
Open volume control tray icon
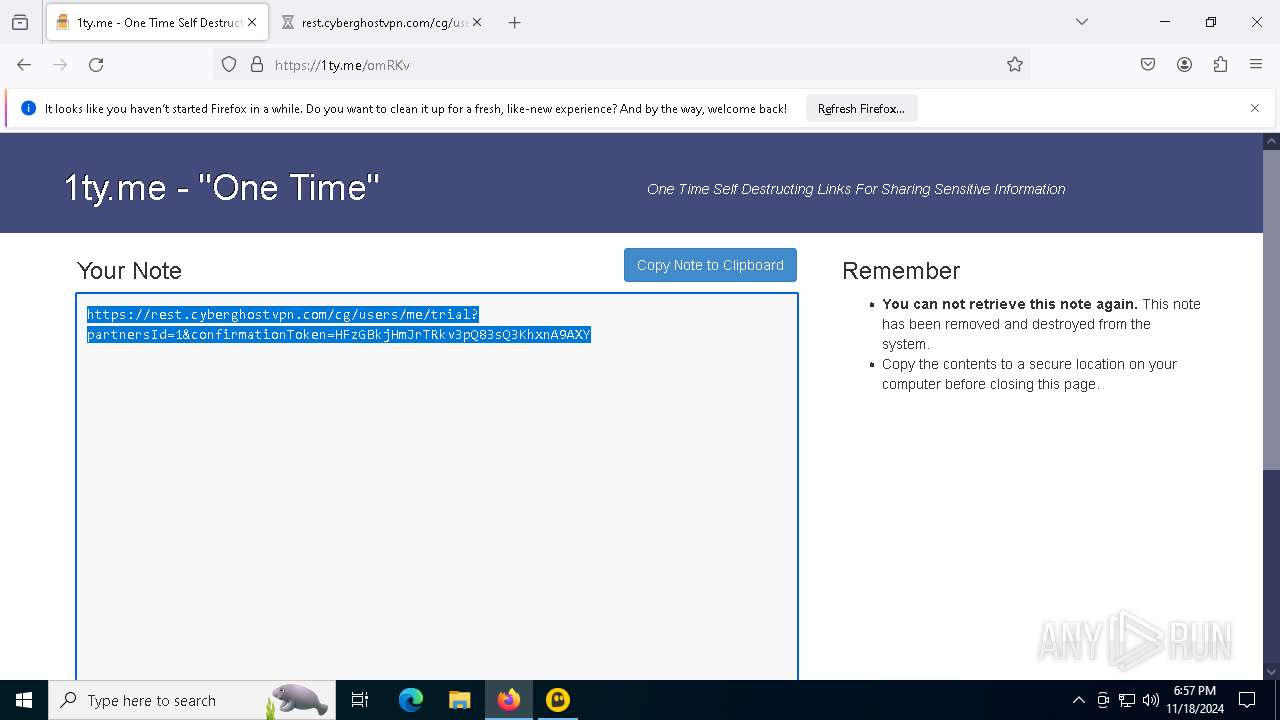point(1151,700)
